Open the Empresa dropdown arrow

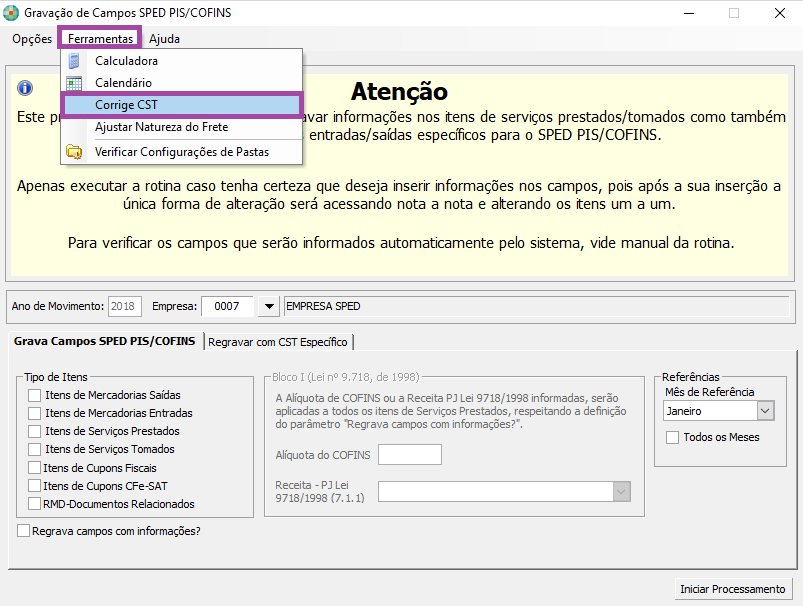pyautogui.click(x=268, y=306)
